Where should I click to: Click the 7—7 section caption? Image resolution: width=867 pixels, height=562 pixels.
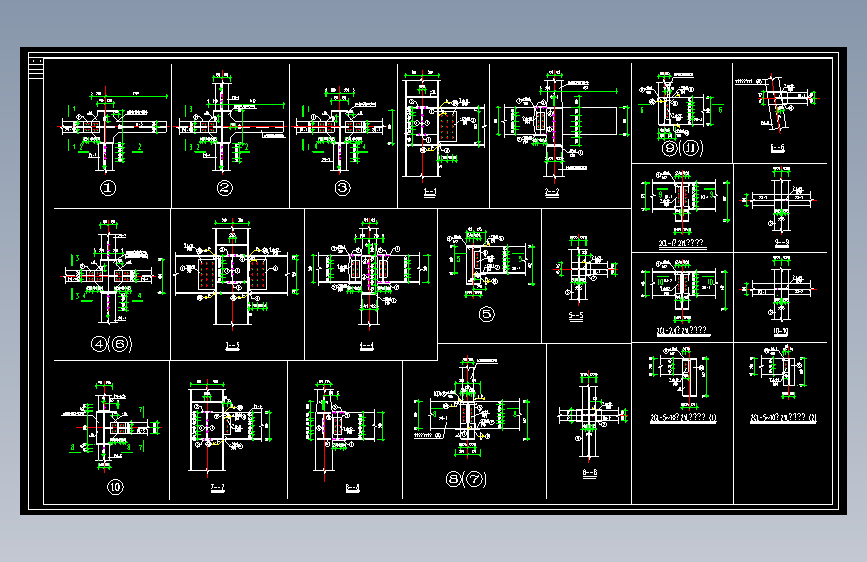(217, 488)
